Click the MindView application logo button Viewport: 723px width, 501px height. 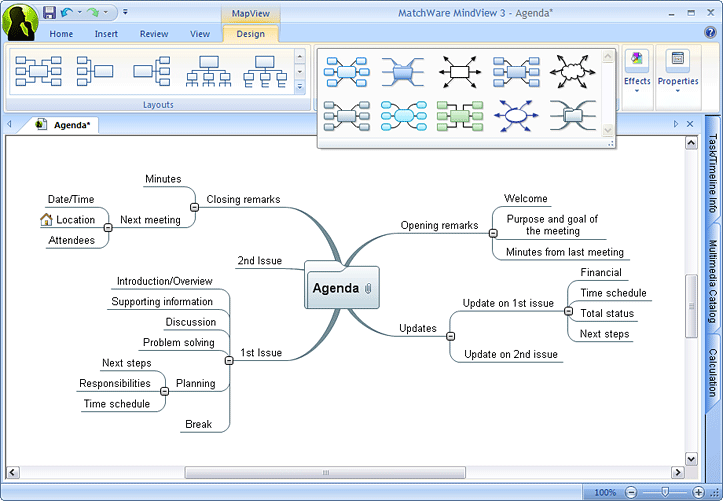coord(21,22)
